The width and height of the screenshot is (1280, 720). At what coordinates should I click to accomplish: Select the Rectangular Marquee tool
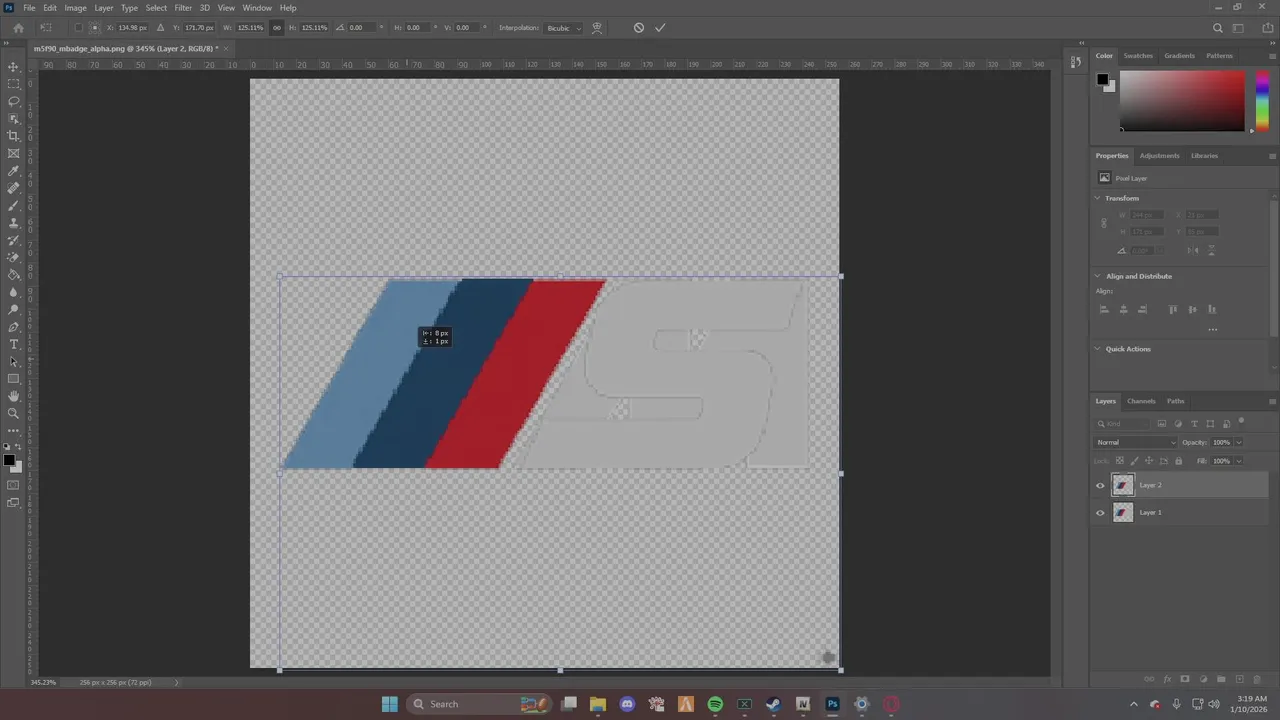point(14,84)
